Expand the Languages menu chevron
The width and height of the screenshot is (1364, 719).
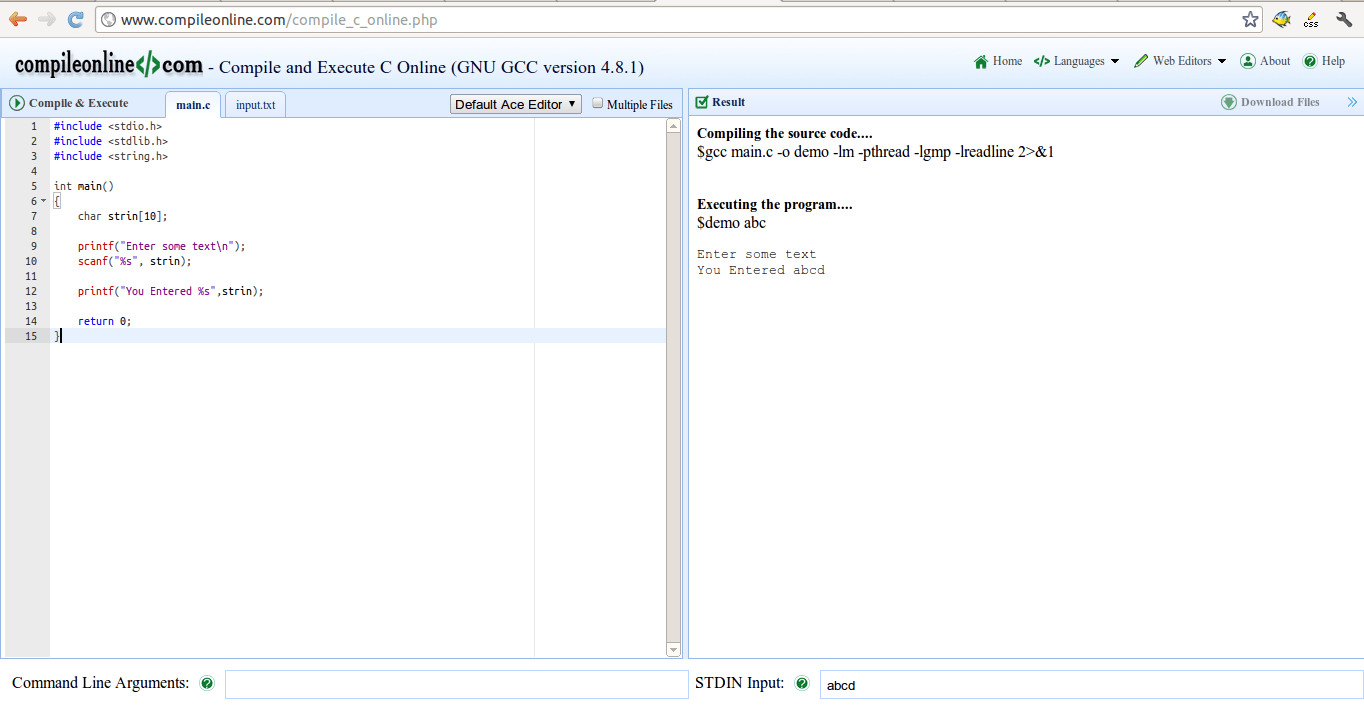click(x=1114, y=61)
